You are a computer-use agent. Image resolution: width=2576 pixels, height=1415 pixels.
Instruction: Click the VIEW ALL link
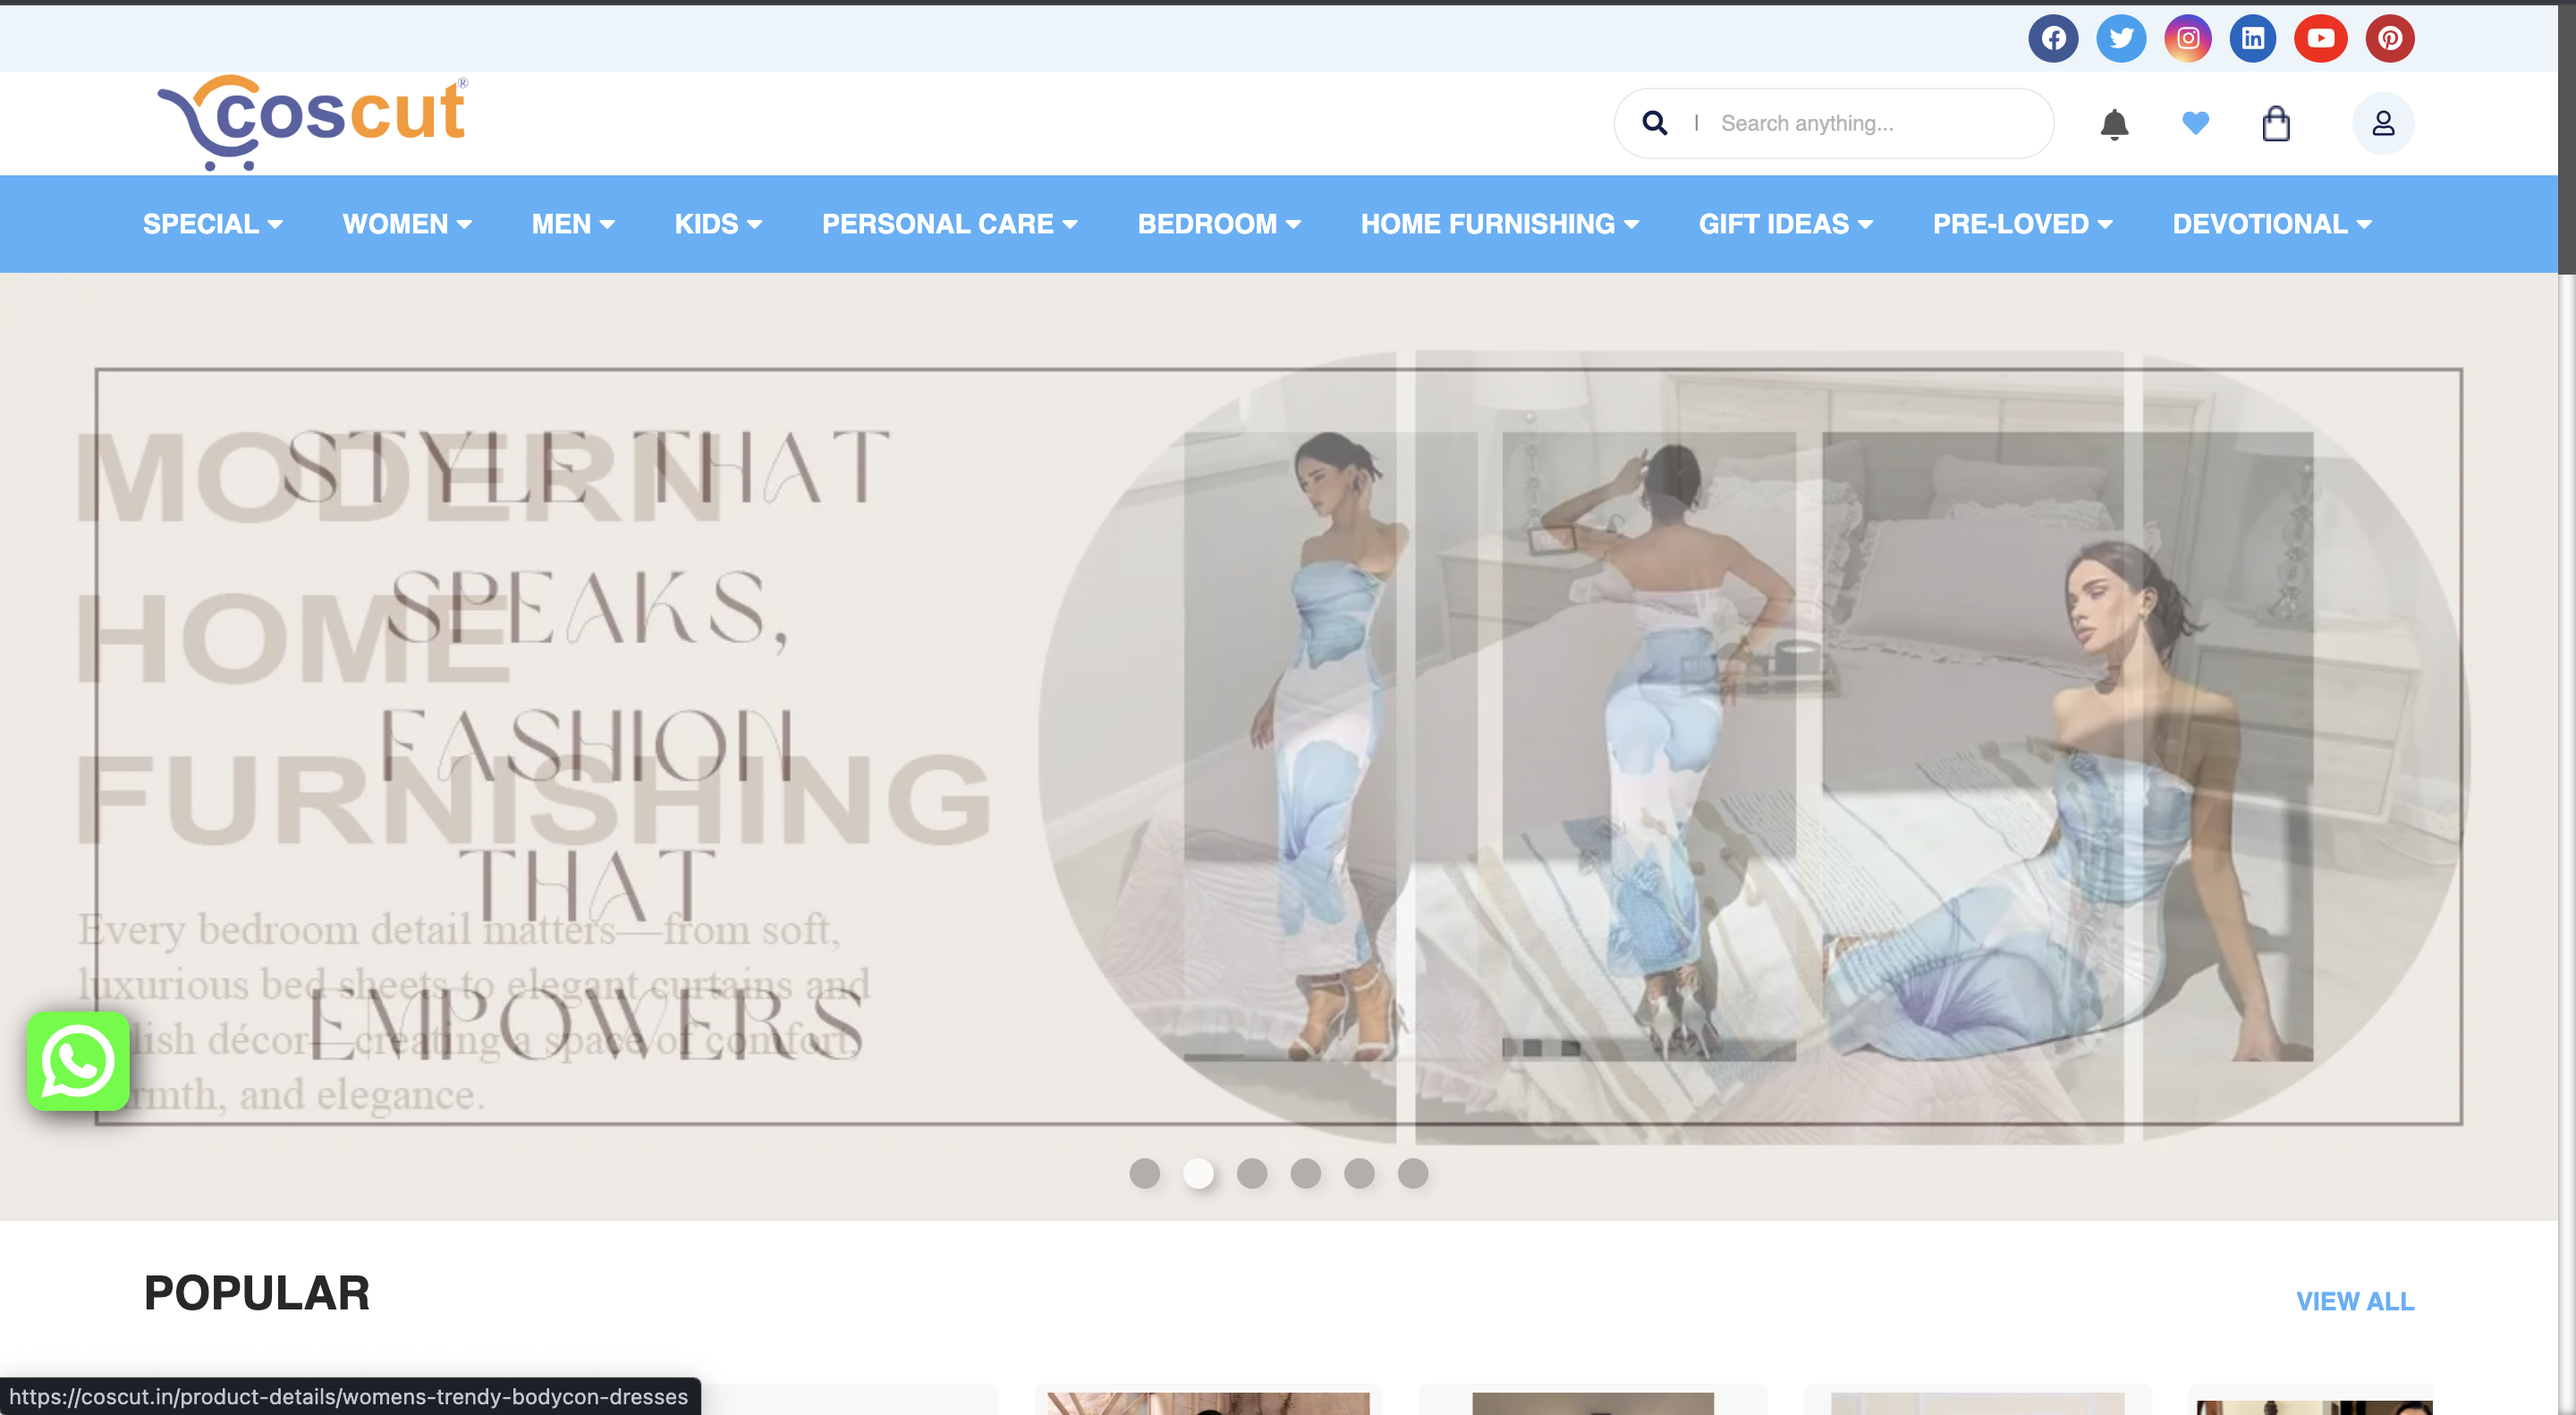[x=2354, y=1301]
